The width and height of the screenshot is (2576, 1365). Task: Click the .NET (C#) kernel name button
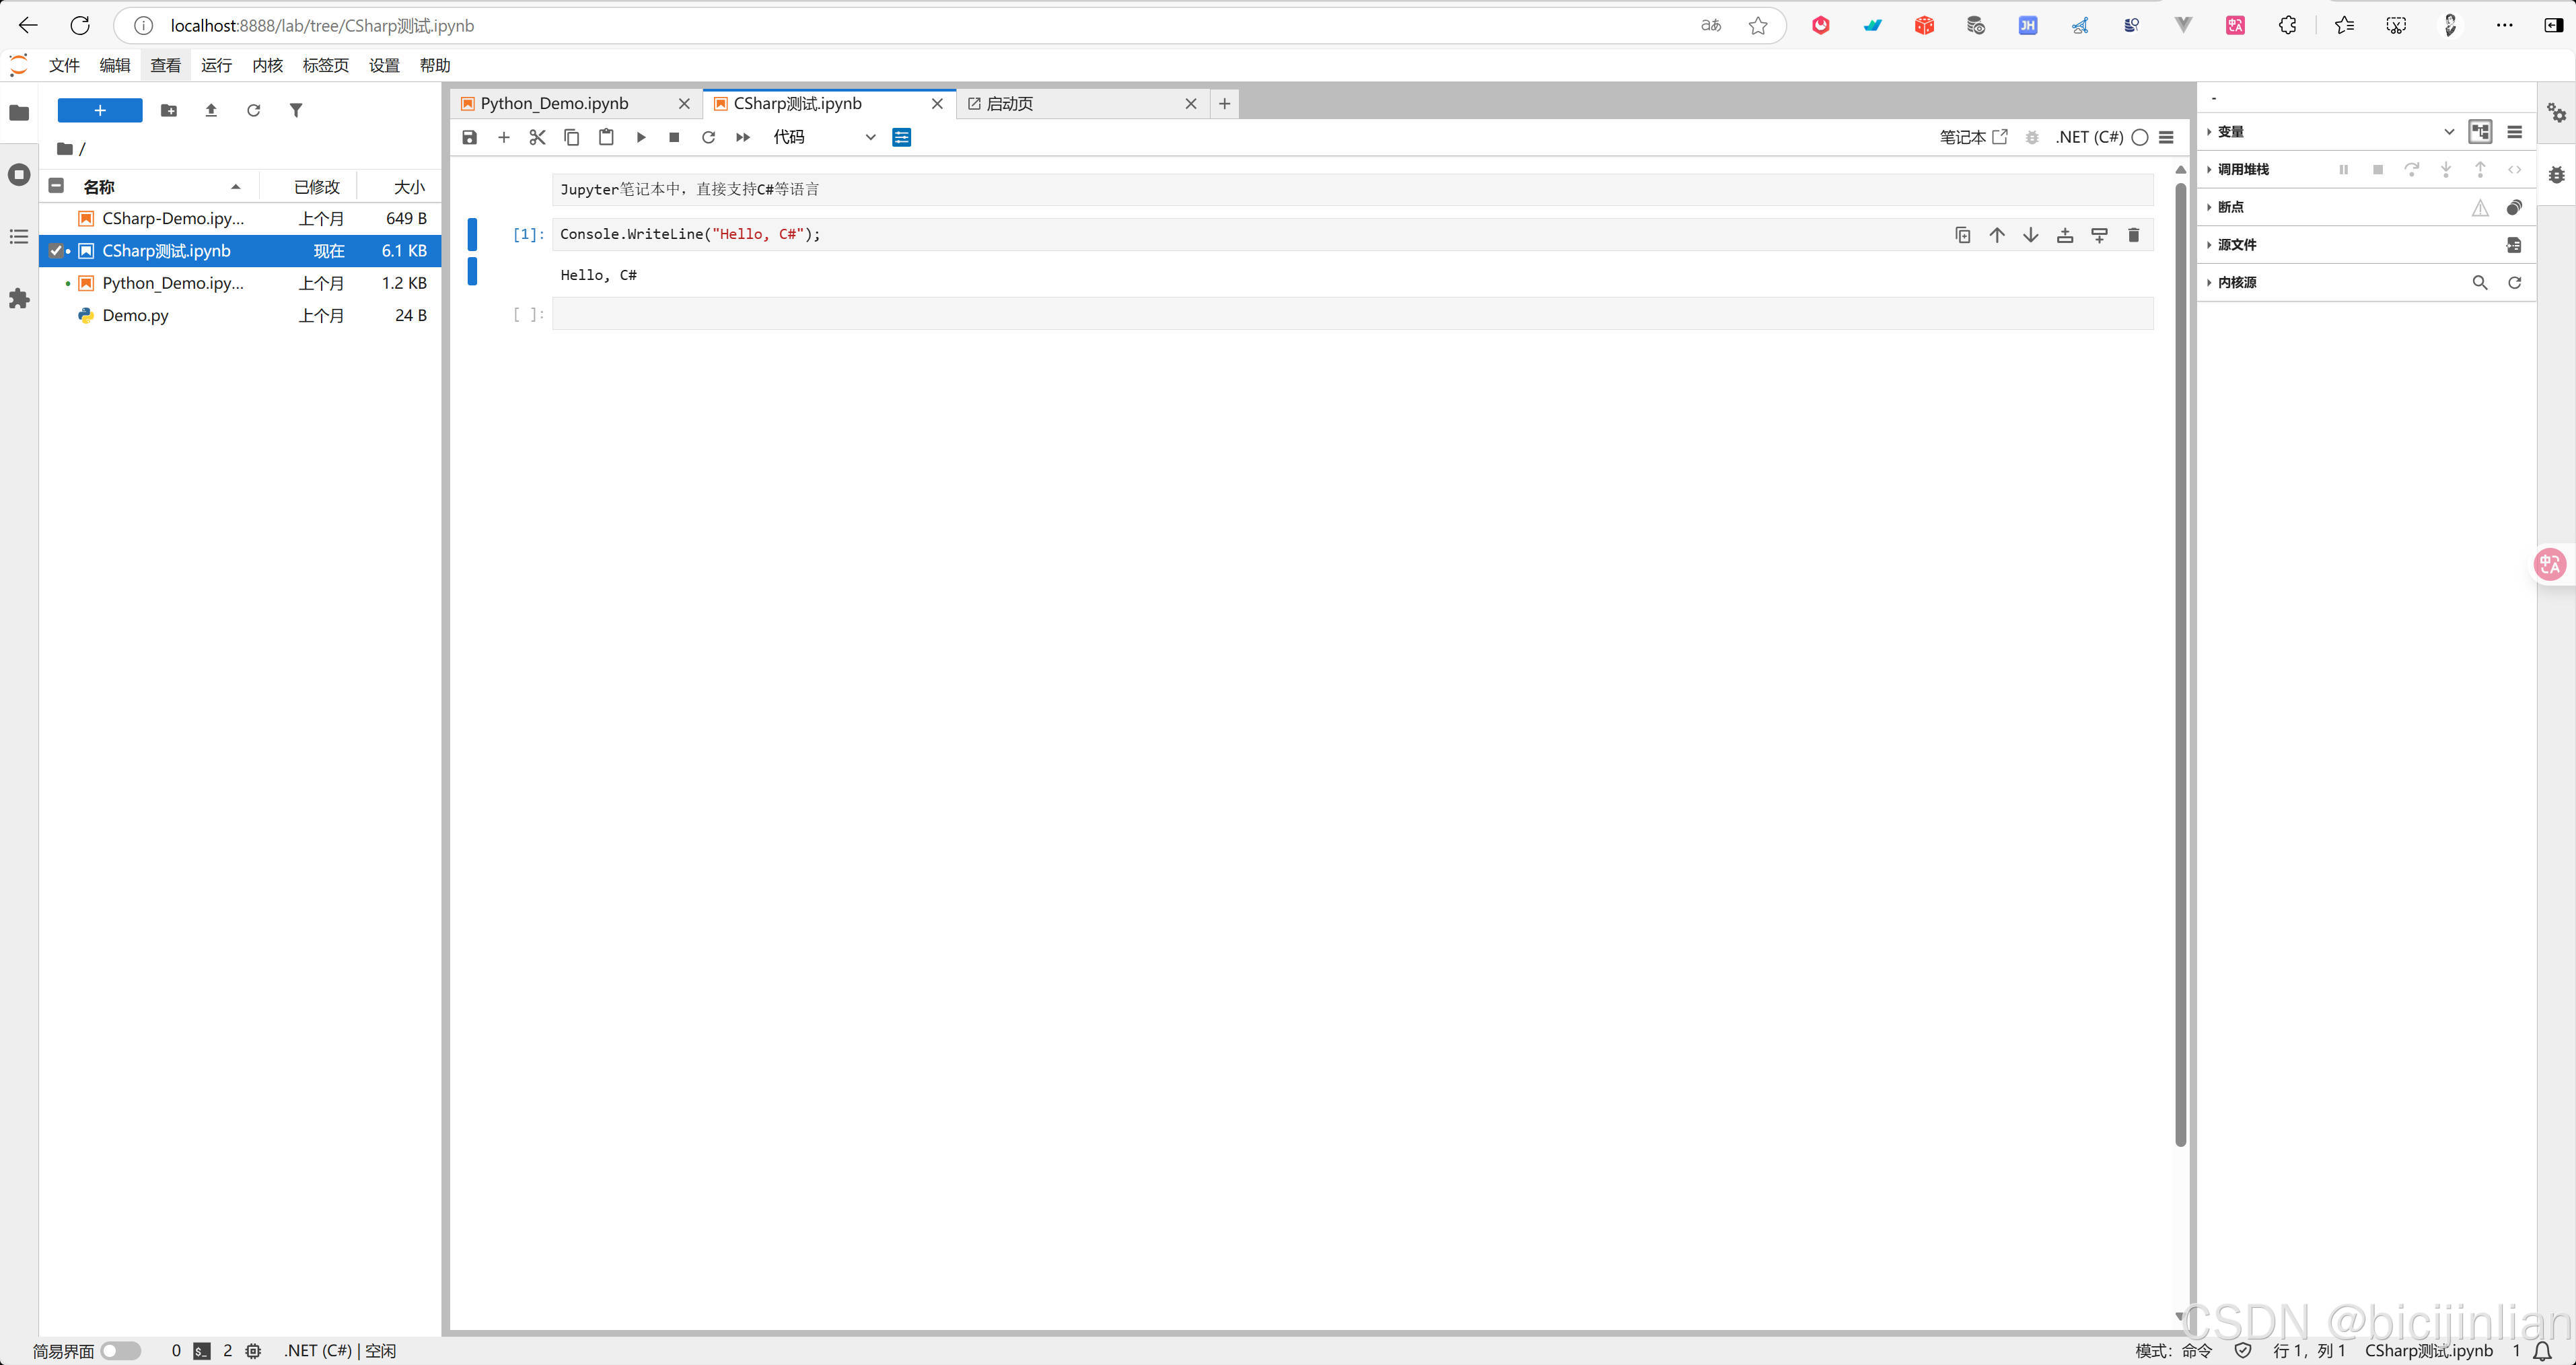pyautogui.click(x=2089, y=137)
